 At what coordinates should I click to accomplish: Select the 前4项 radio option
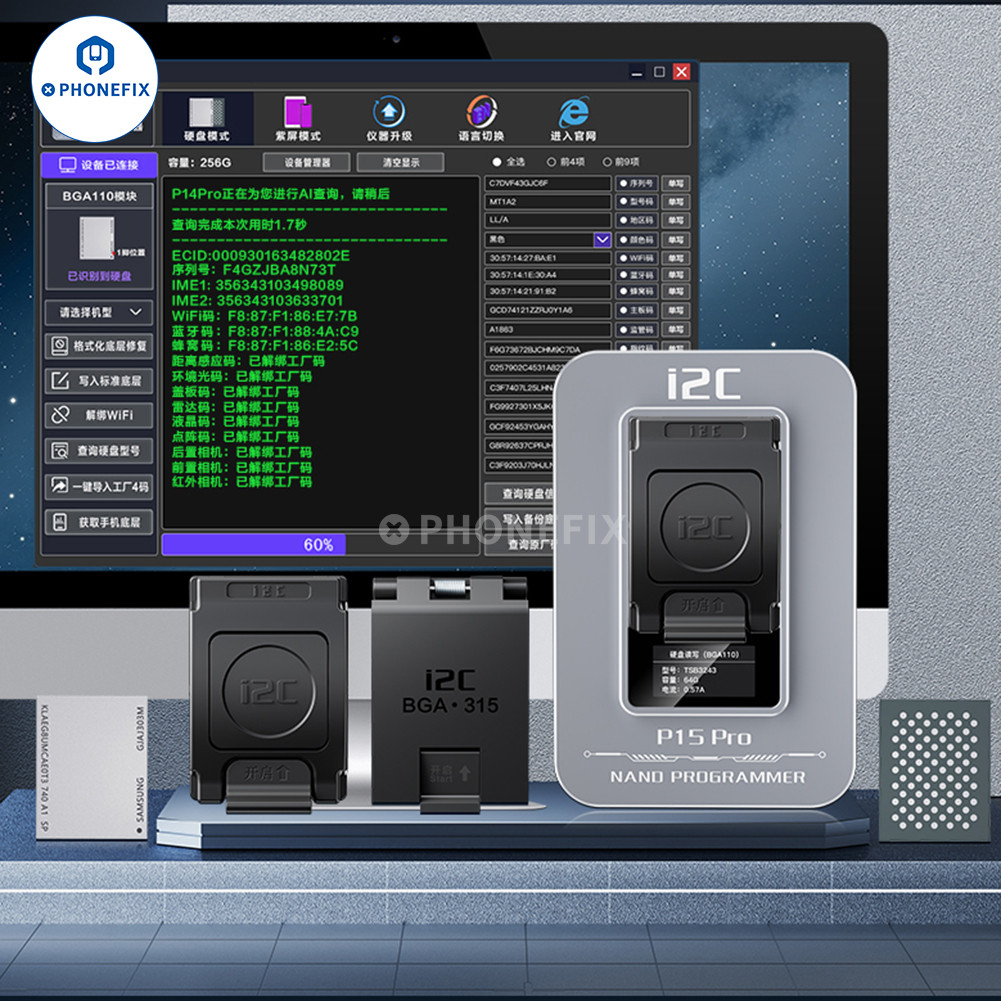[x=551, y=162]
